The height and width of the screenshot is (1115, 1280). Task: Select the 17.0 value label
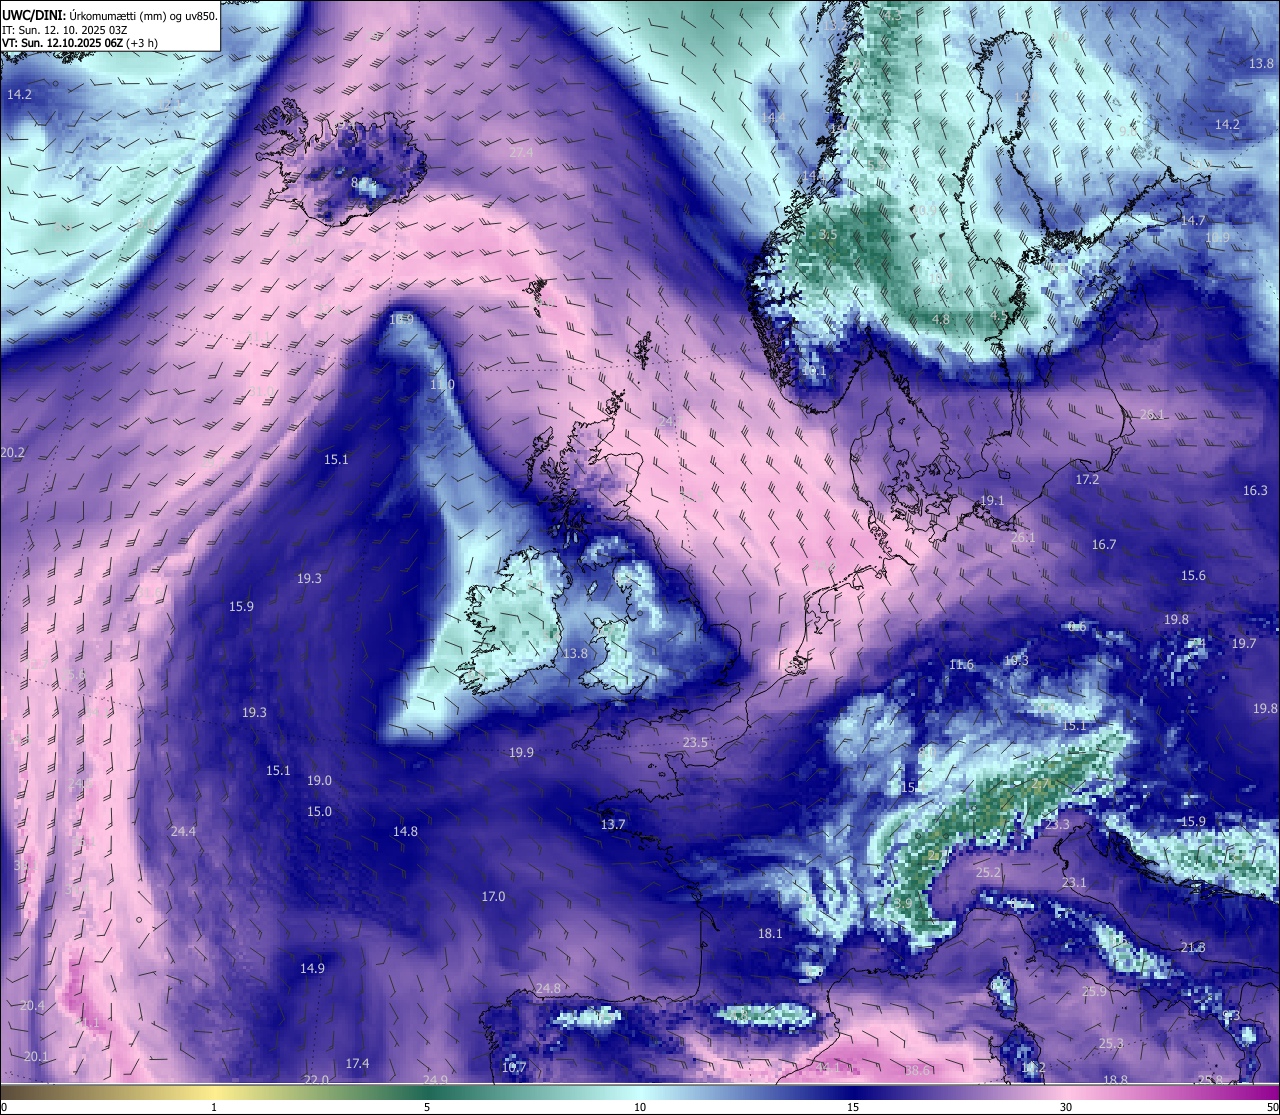click(493, 897)
